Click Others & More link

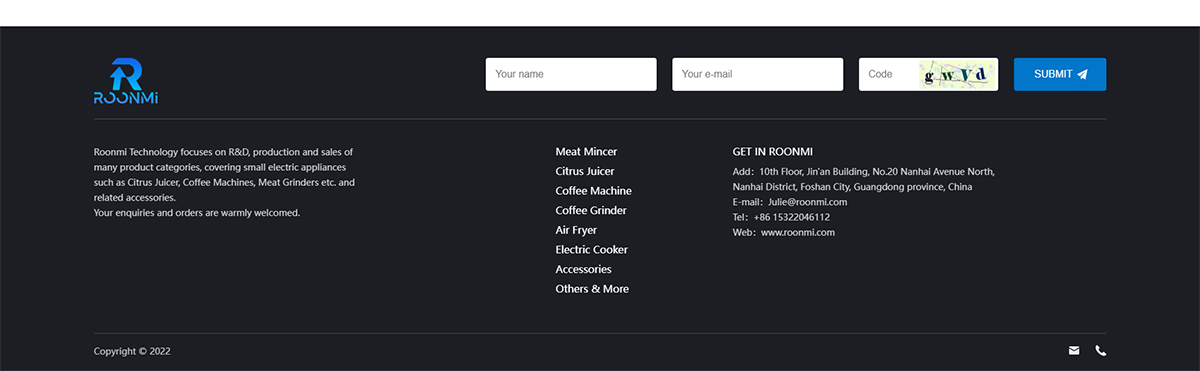click(592, 289)
